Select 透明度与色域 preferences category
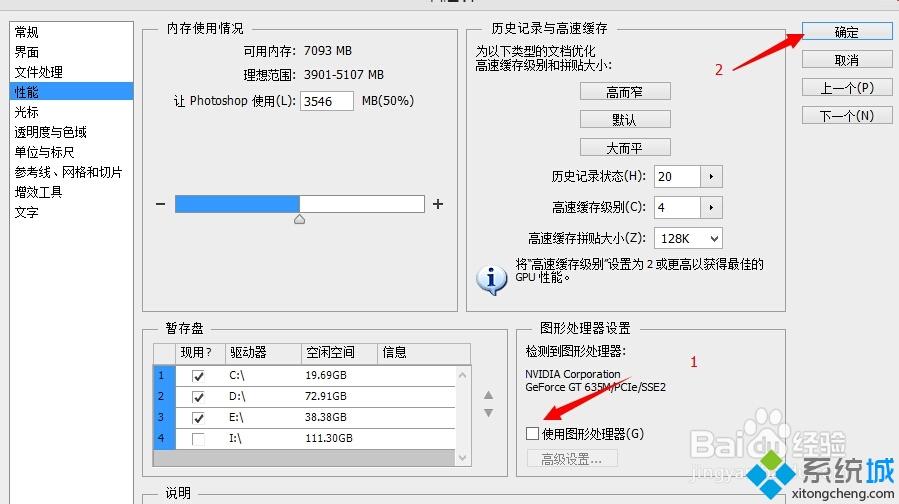Image resolution: width=899 pixels, height=504 pixels. (50, 132)
